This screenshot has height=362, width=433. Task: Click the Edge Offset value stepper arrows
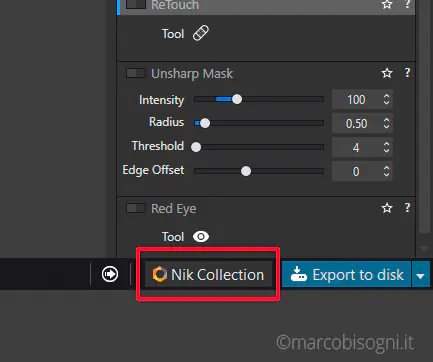[x=386, y=171]
